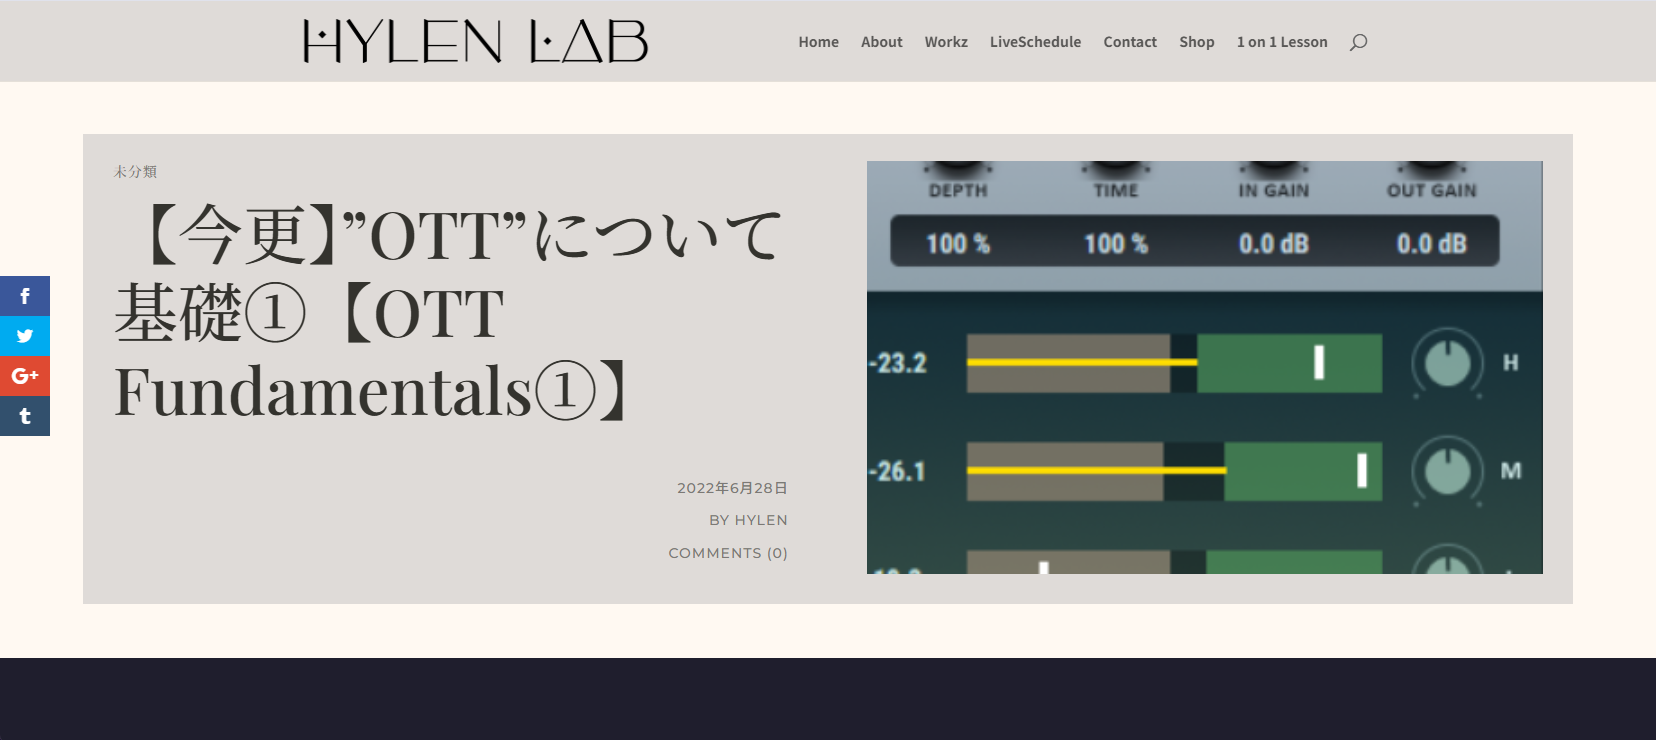The image size is (1656, 740).
Task: Navigate to LiveSchedule
Action: click(1035, 42)
